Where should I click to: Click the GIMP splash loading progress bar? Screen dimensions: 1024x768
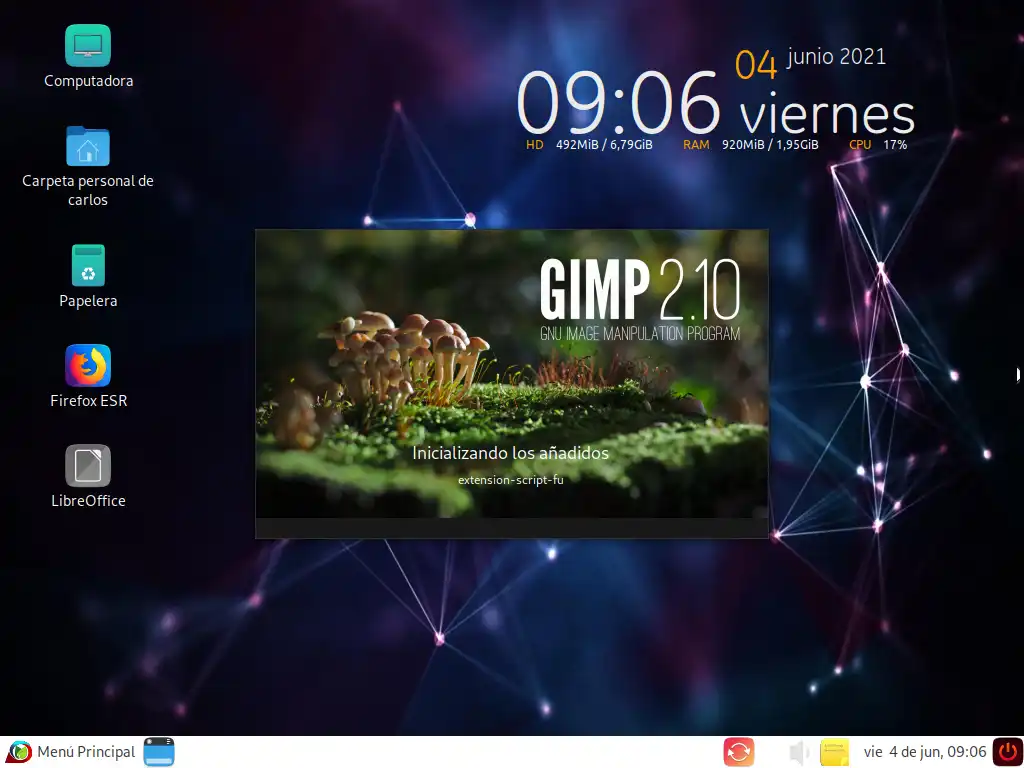click(x=511, y=528)
